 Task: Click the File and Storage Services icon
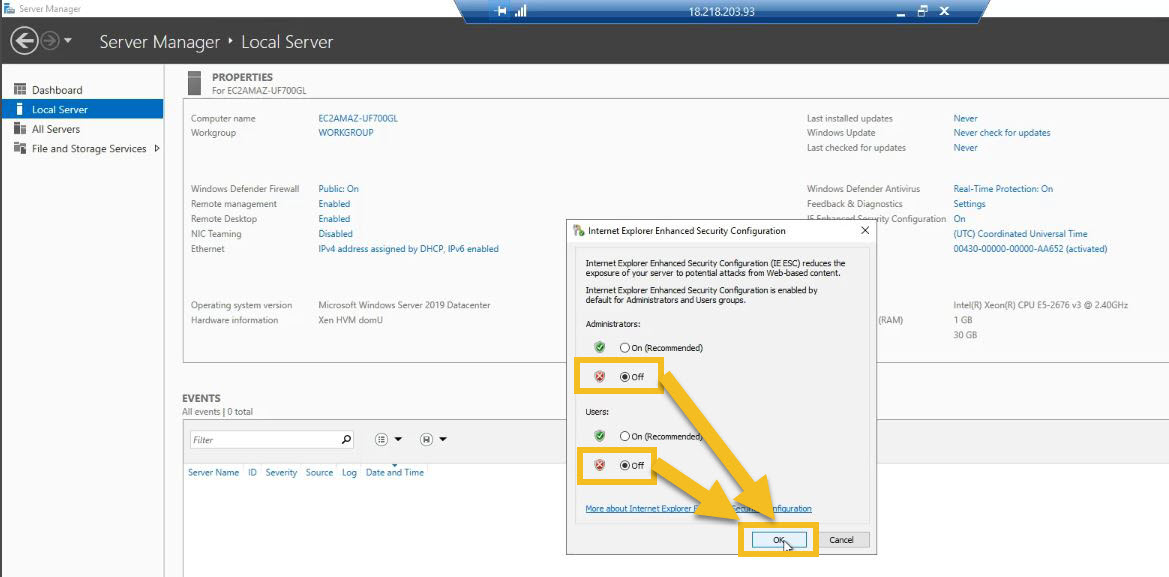20,148
